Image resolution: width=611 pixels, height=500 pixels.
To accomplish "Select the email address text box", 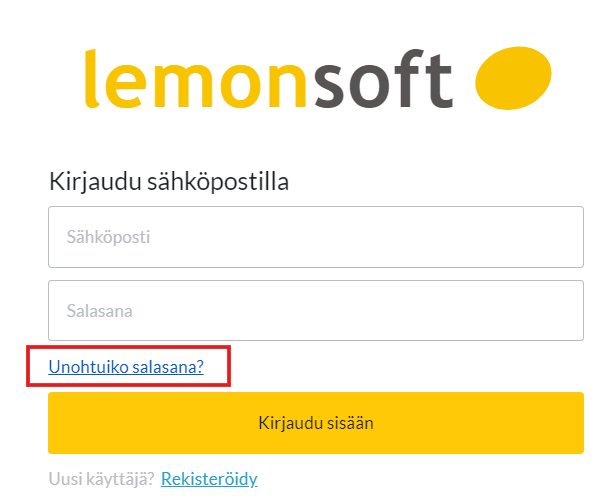I will pyautogui.click(x=315, y=237).
